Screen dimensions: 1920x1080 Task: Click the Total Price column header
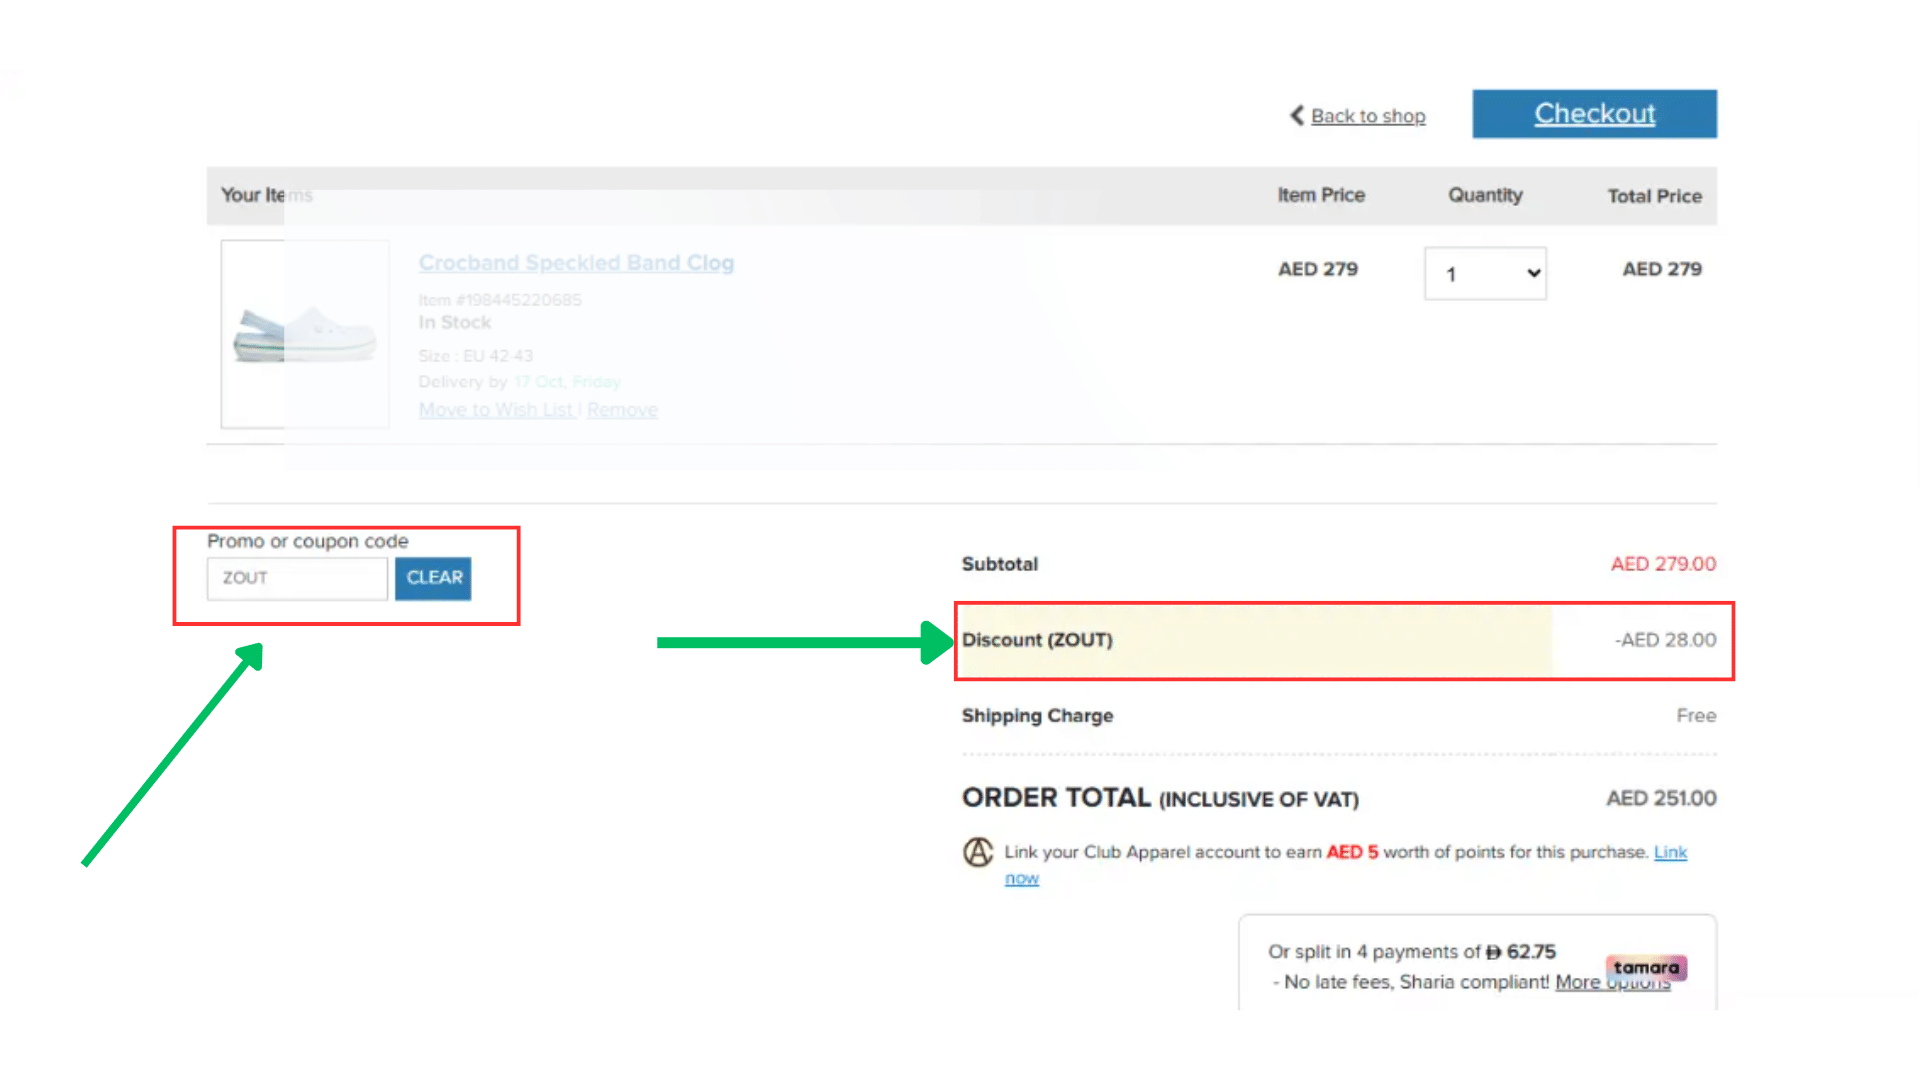(1654, 196)
